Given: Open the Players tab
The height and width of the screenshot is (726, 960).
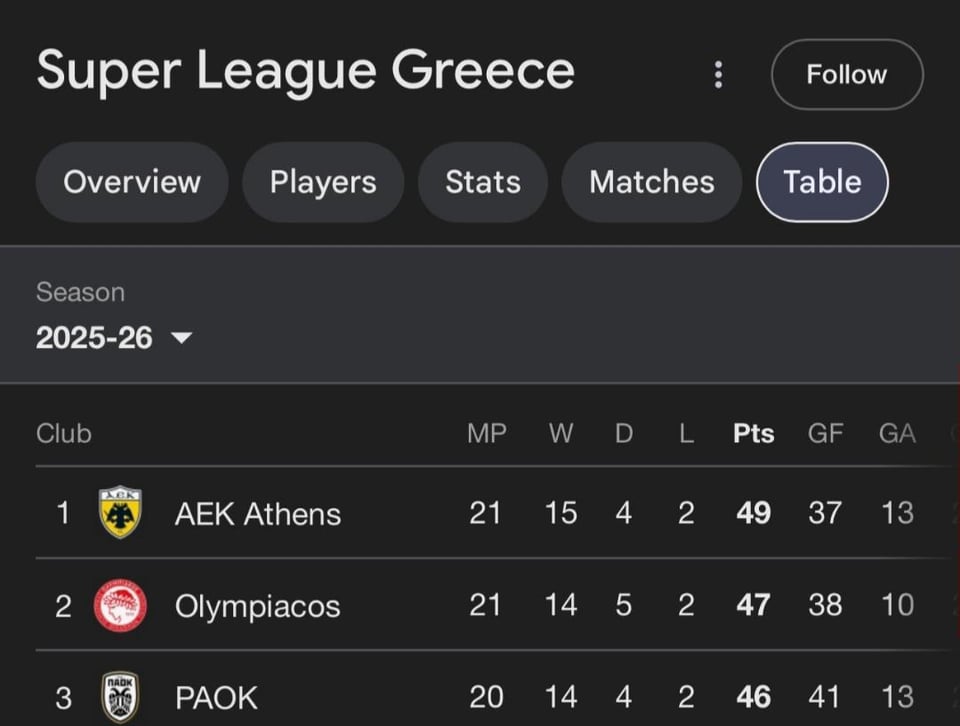Looking at the screenshot, I should point(323,182).
